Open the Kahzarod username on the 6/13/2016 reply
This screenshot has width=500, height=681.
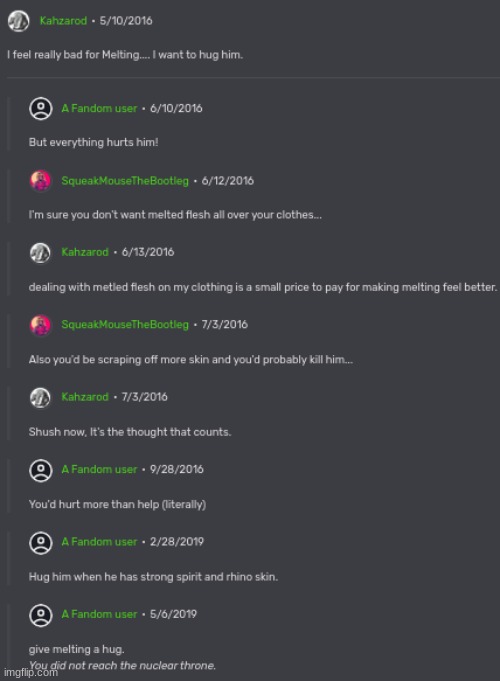[x=85, y=252]
